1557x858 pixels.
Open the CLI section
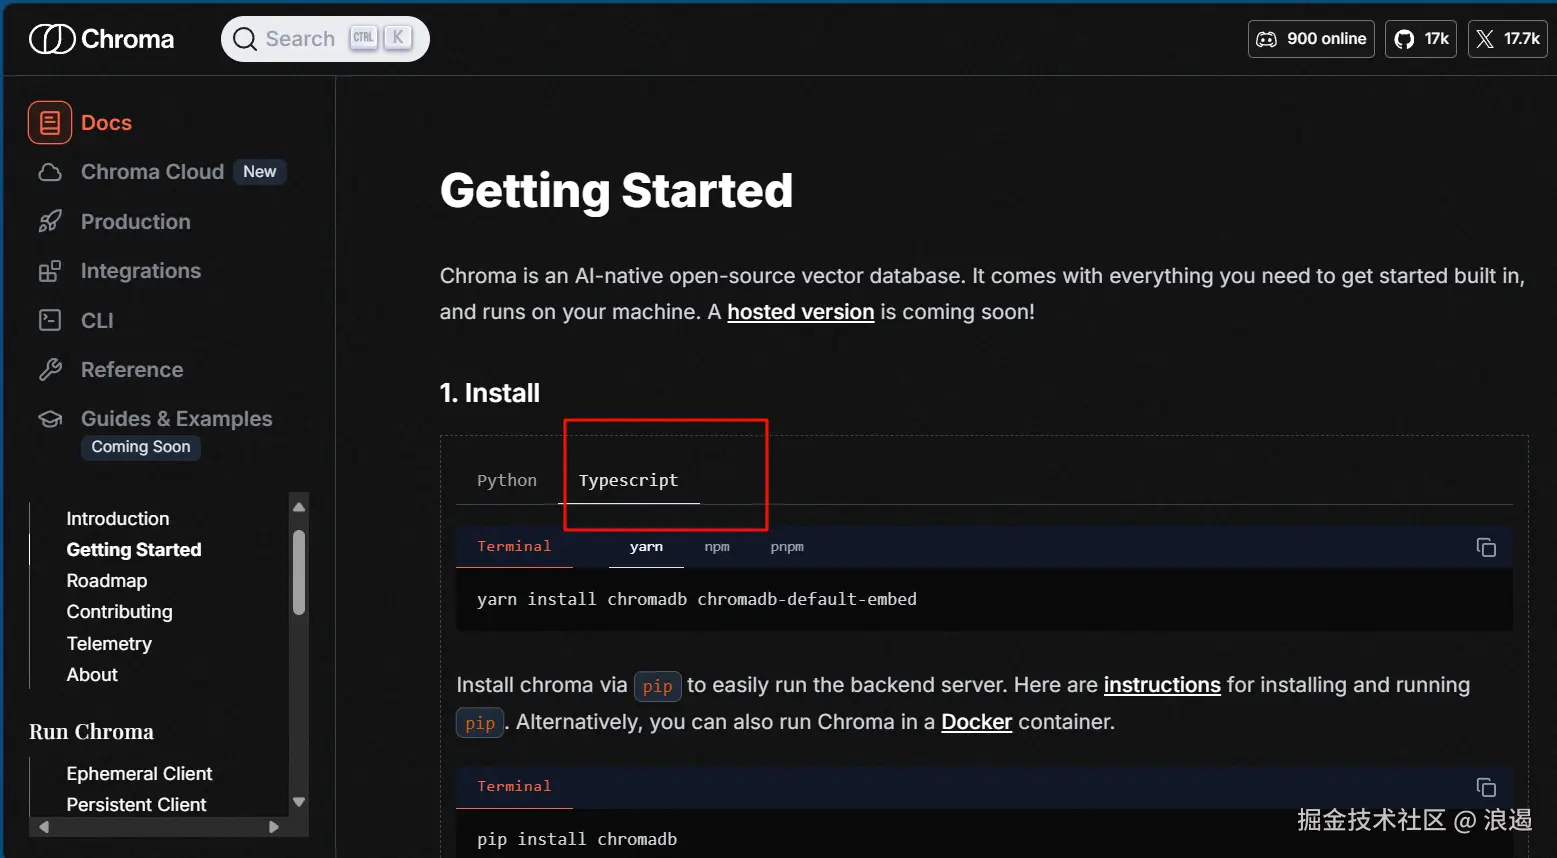click(97, 320)
